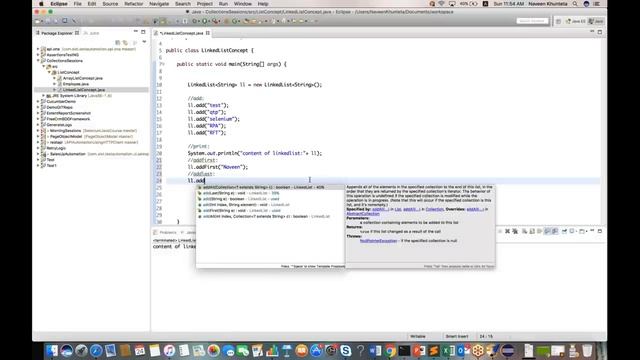Image resolution: width=640 pixels, height=360 pixels.
Task: Select LinkedListConcept.java in Package Explorer
Action: tap(84, 90)
